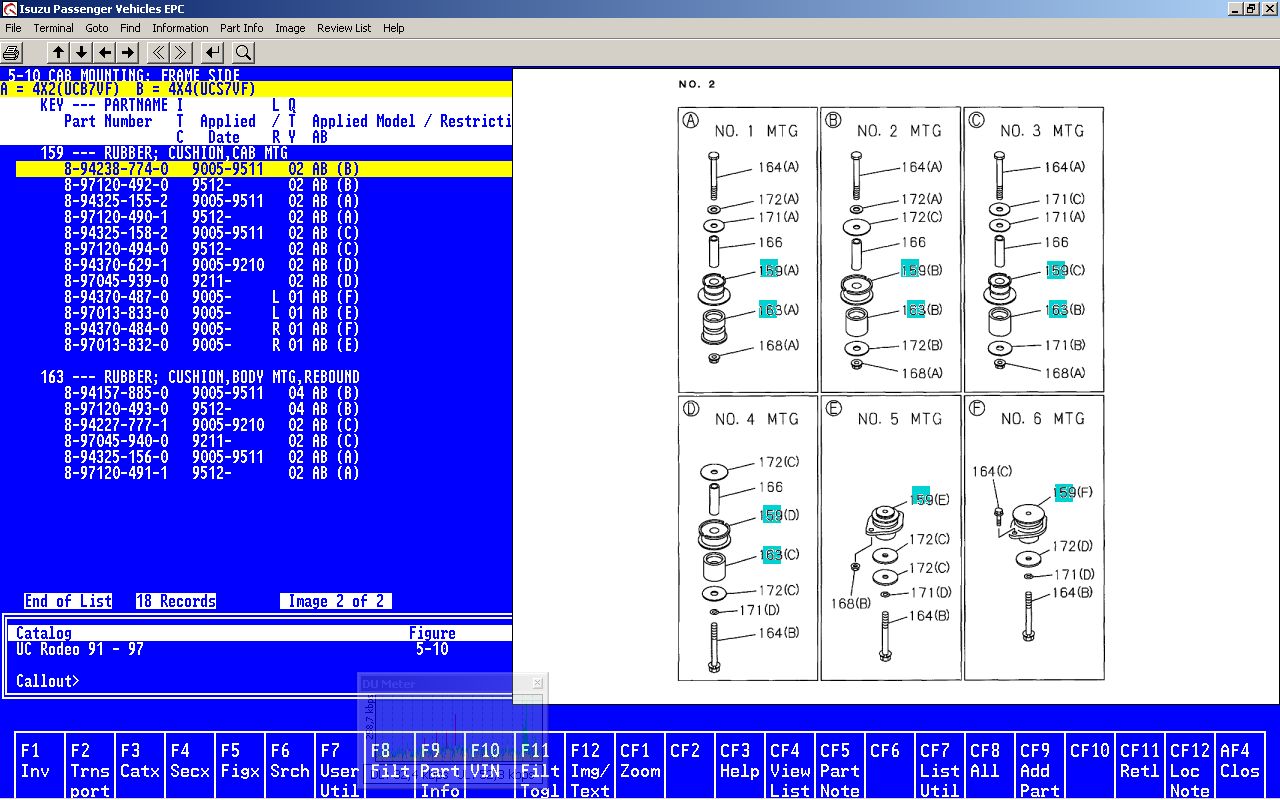The image size is (1280, 800).
Task: Open the Information menu
Action: pyautogui.click(x=180, y=28)
